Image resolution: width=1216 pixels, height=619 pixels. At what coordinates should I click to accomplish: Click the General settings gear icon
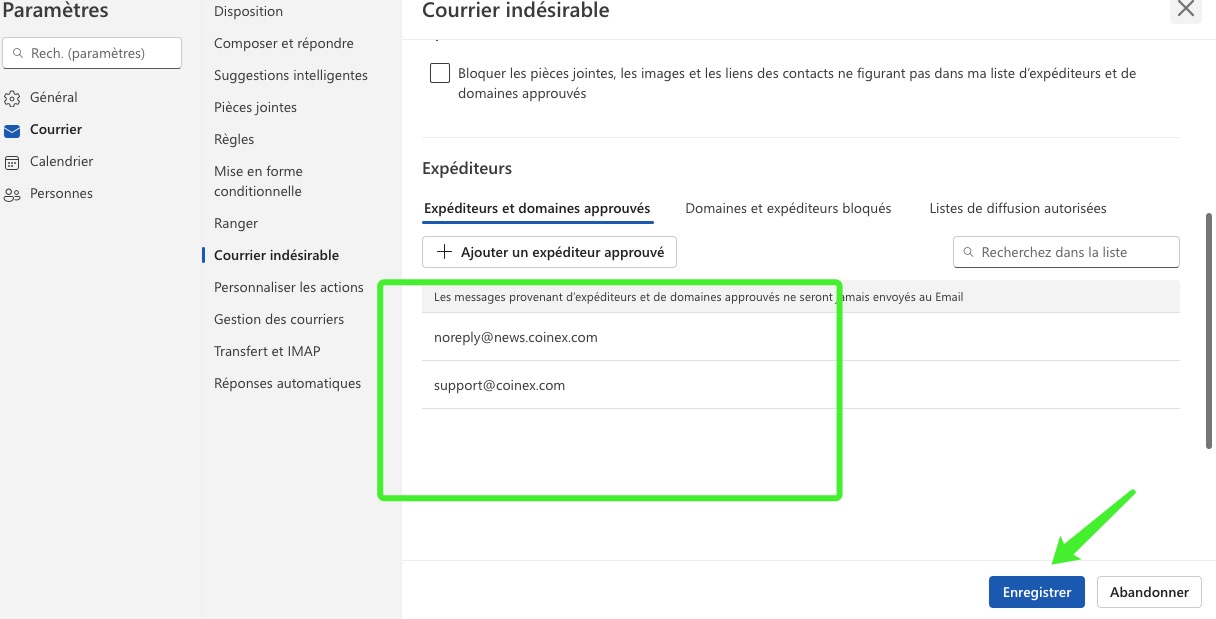12,98
